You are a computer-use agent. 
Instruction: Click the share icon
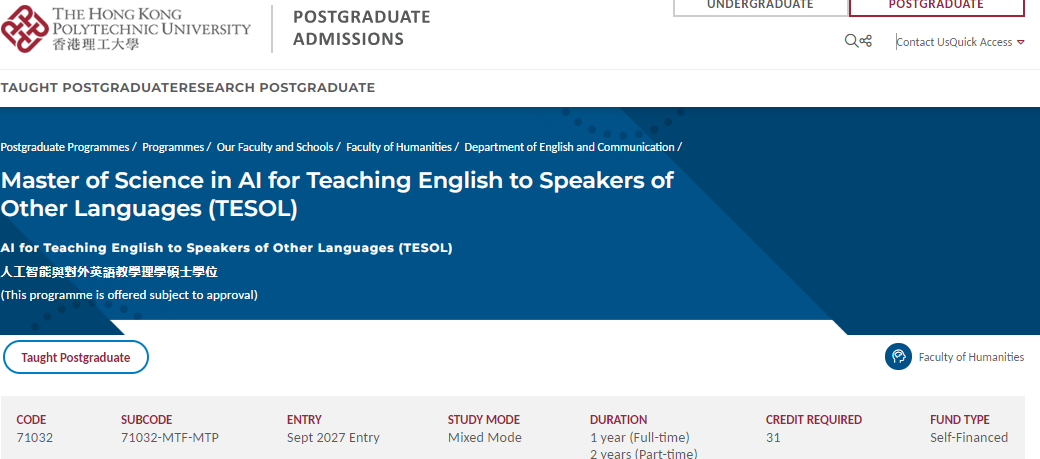coord(866,41)
